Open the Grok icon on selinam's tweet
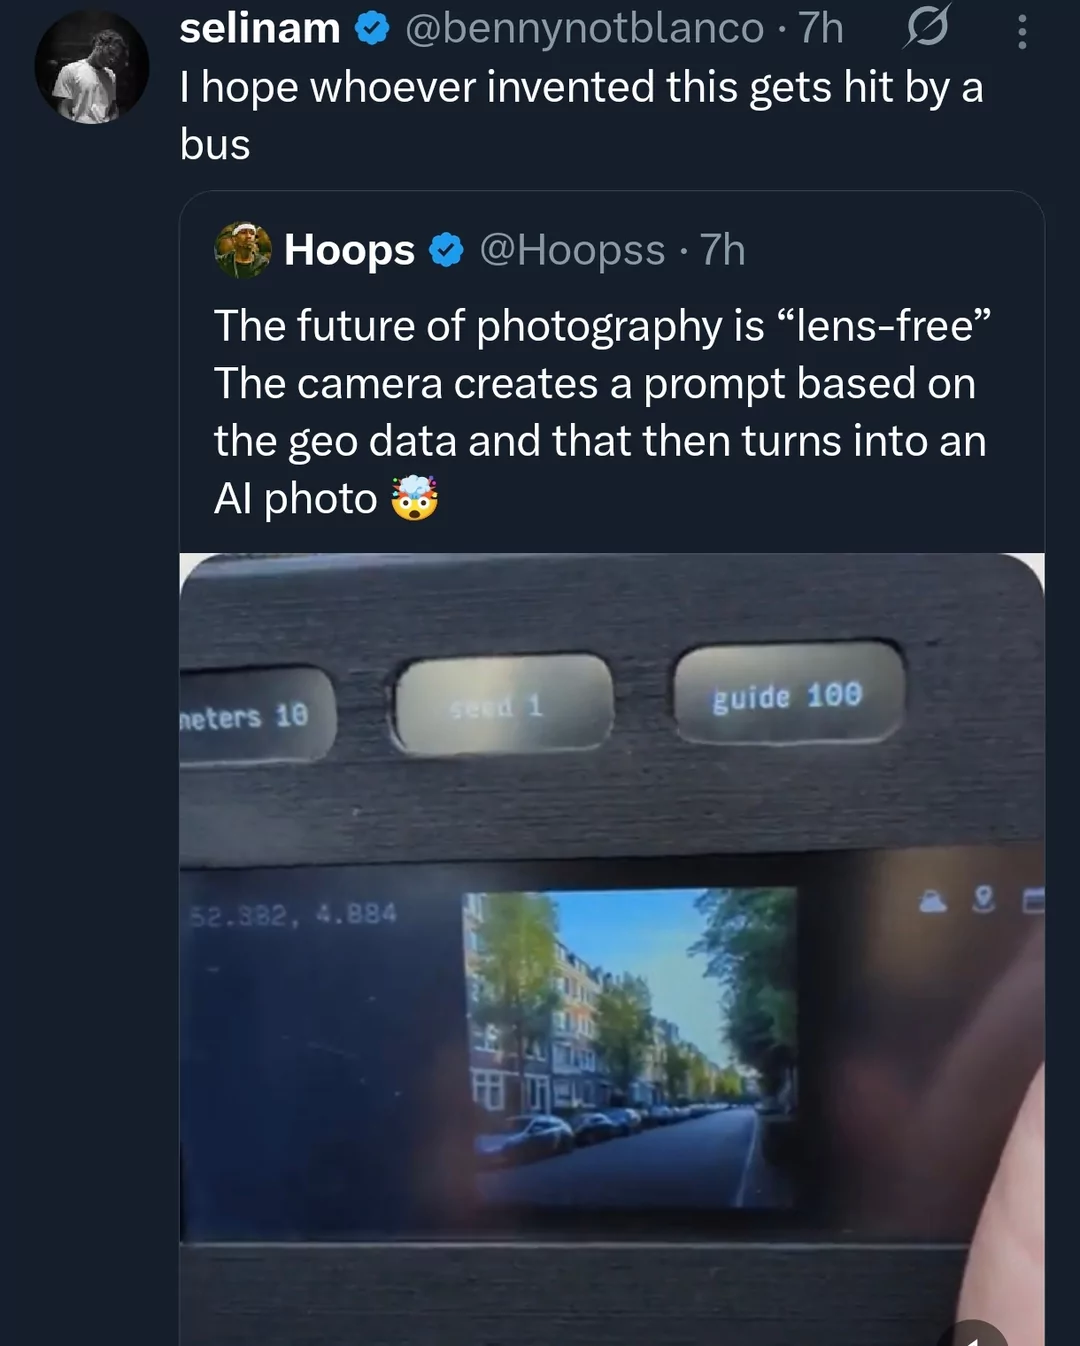Viewport: 1080px width, 1346px height. pyautogui.click(x=926, y=27)
